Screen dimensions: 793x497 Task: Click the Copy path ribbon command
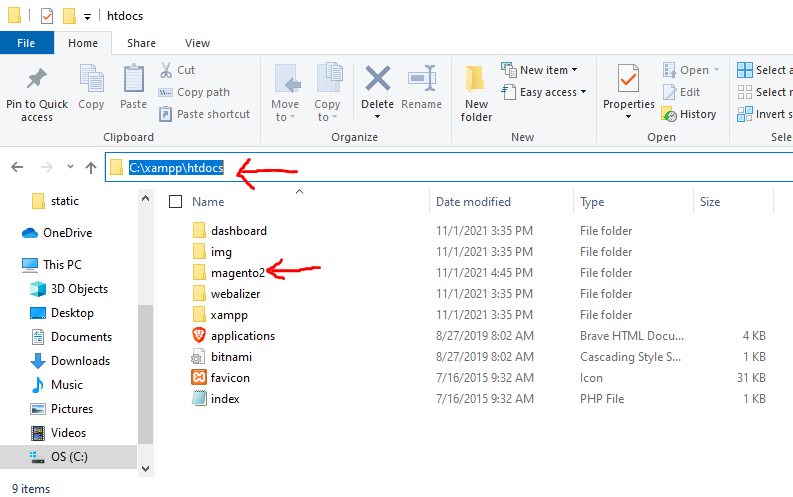(x=194, y=92)
